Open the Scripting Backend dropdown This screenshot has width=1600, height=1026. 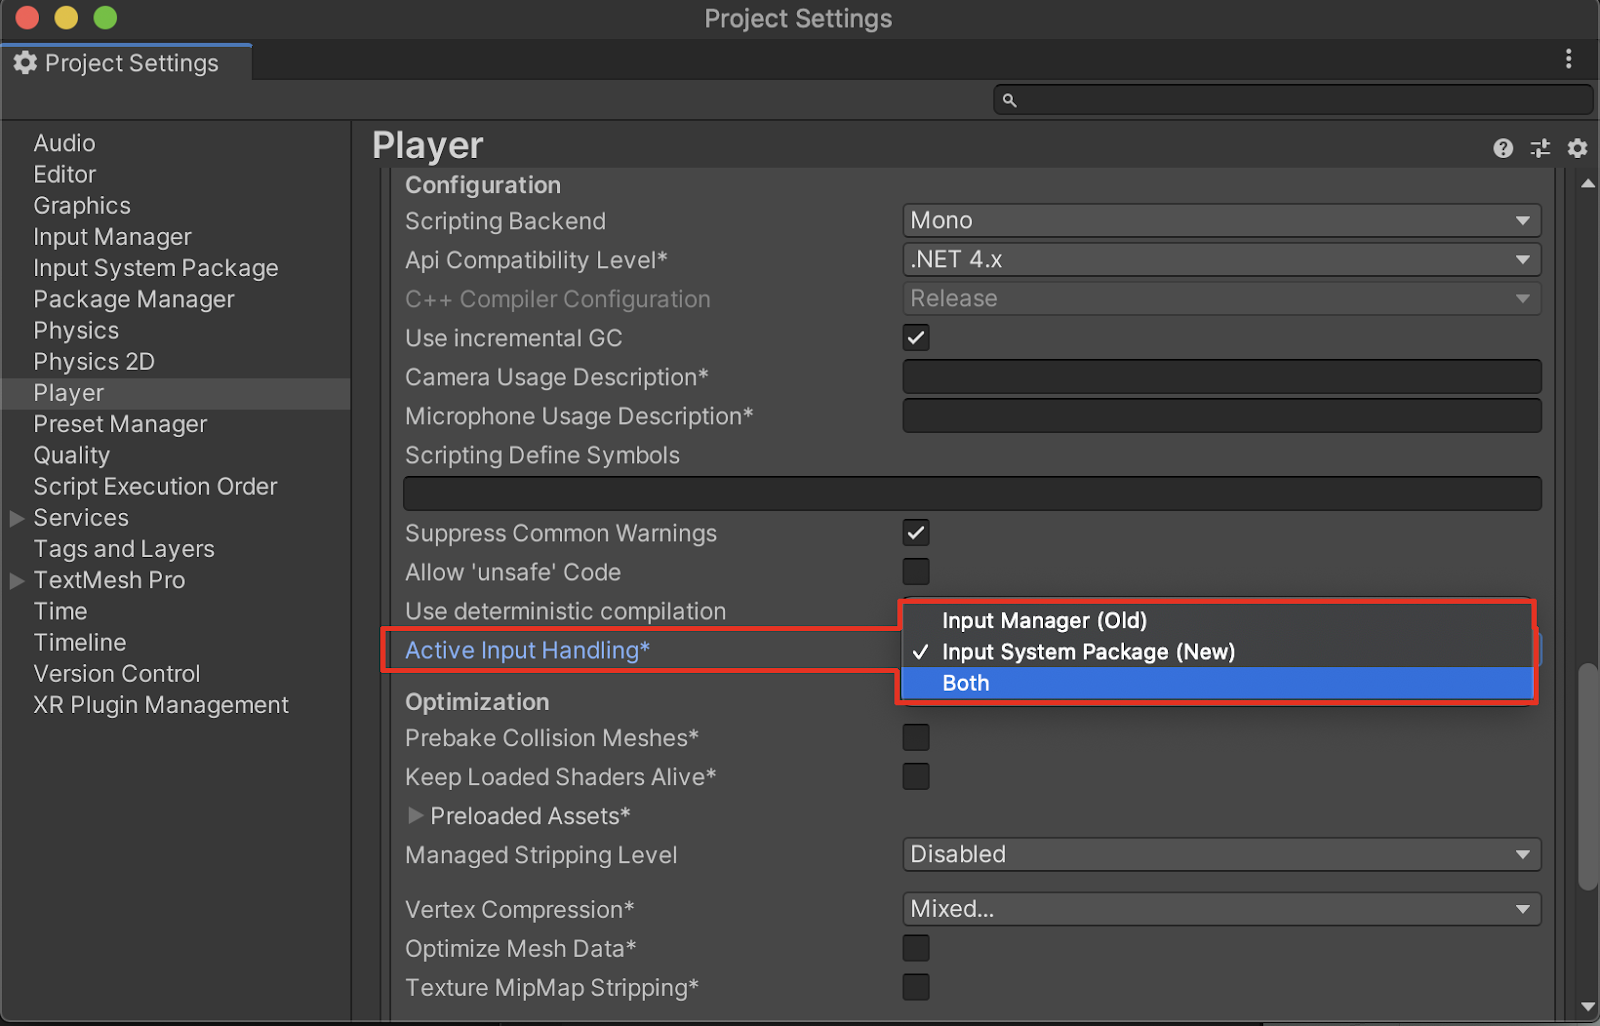tap(1220, 220)
